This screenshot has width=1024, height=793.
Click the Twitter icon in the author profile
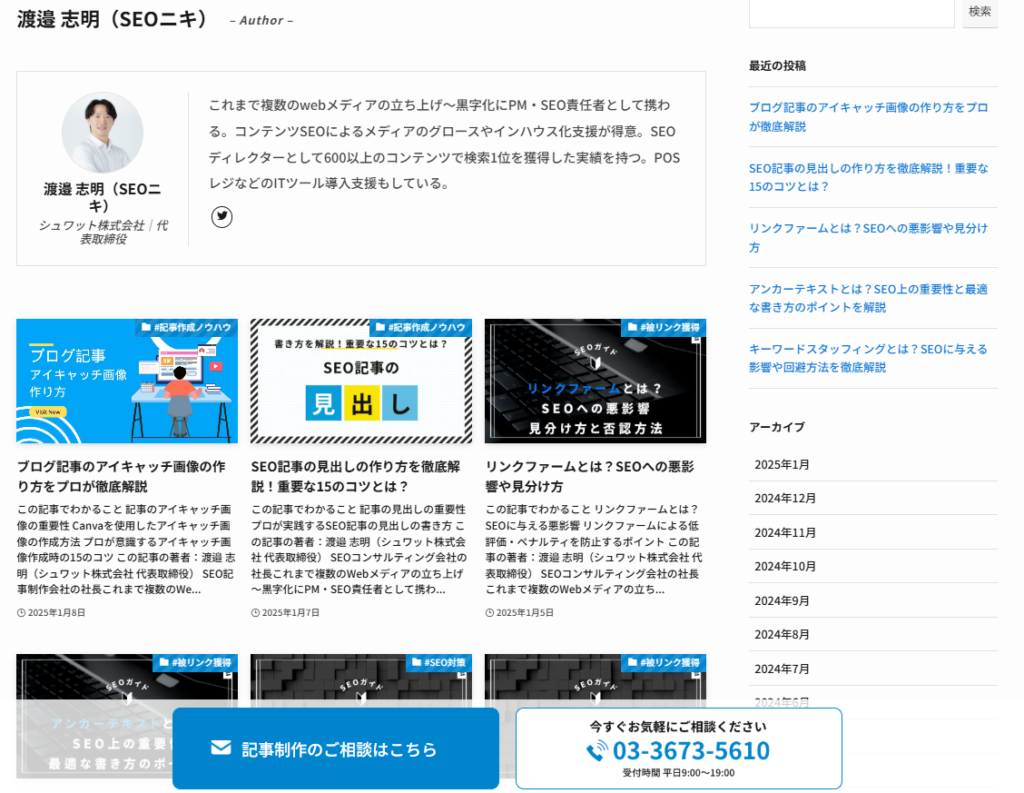coord(221,217)
